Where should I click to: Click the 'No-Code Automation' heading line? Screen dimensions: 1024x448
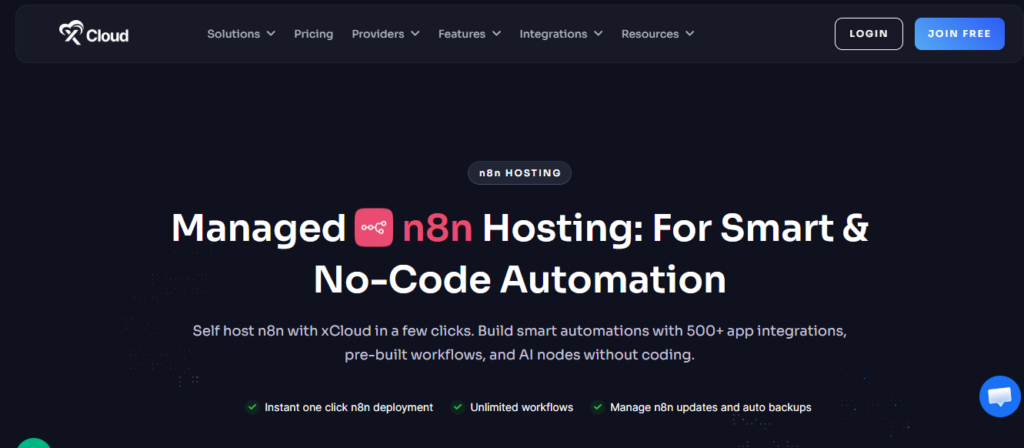click(x=520, y=280)
